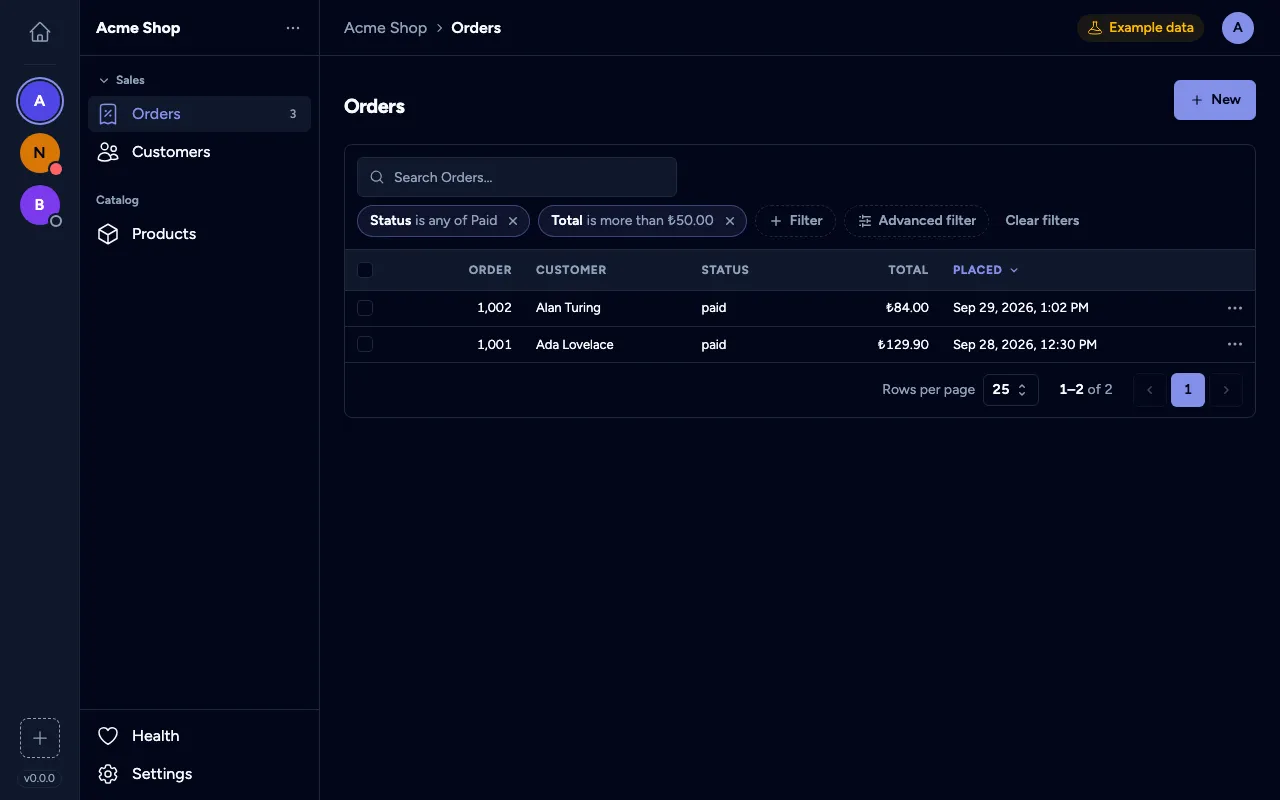Open the Rows per page 25 dropdown
1280x800 pixels.
point(1011,390)
